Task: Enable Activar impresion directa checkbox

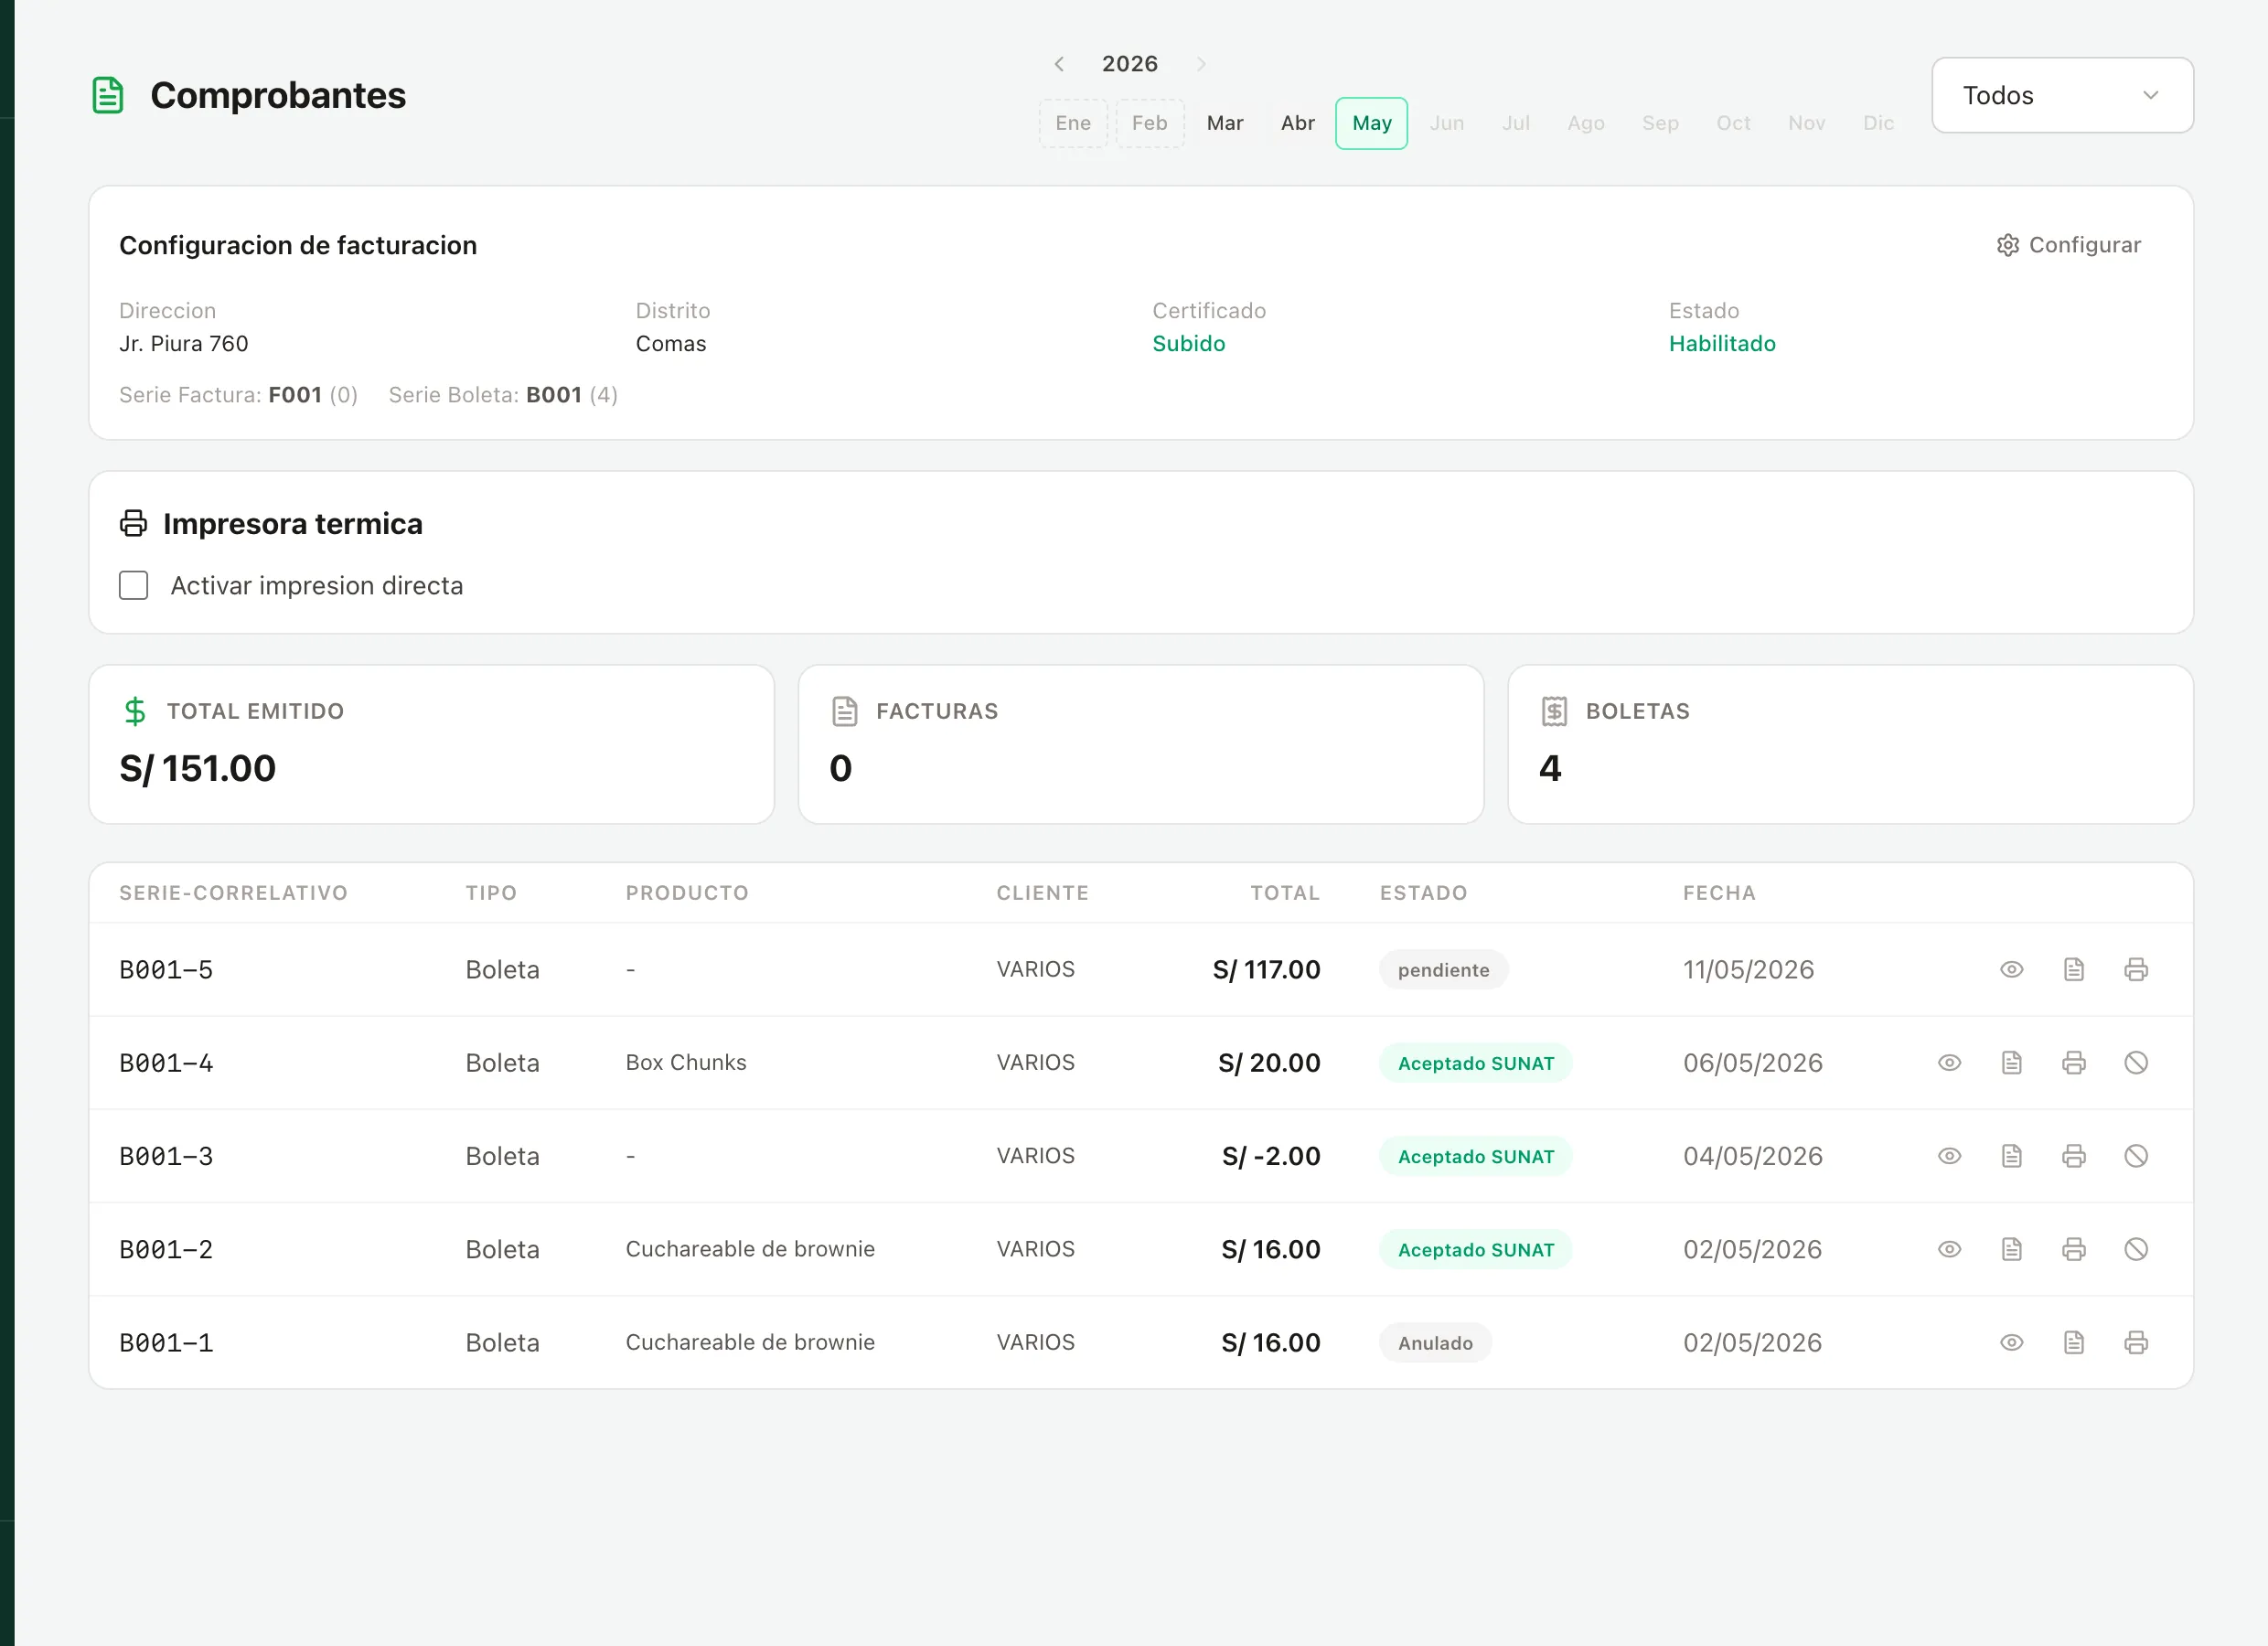Action: tap(133, 585)
